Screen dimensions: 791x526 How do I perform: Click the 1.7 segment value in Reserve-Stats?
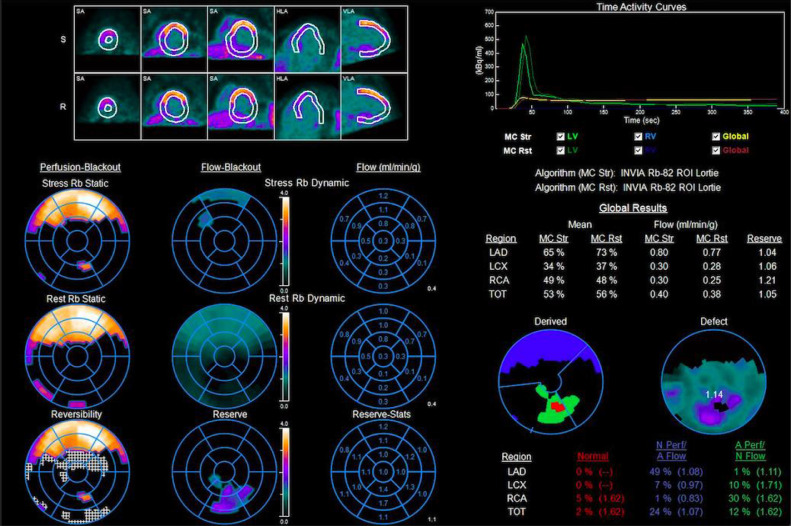click(x=383, y=503)
